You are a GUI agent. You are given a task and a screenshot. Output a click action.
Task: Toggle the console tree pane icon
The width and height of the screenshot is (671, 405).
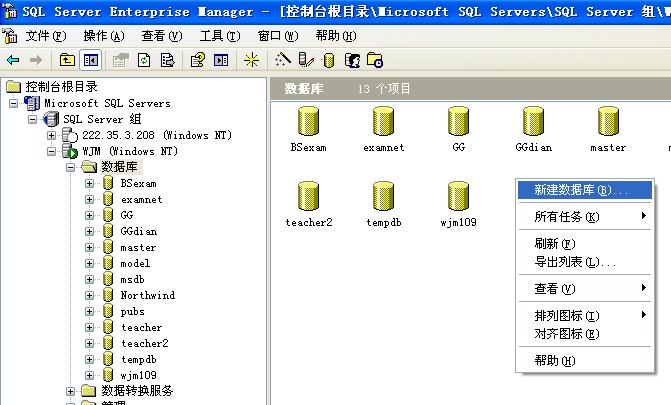(91, 60)
